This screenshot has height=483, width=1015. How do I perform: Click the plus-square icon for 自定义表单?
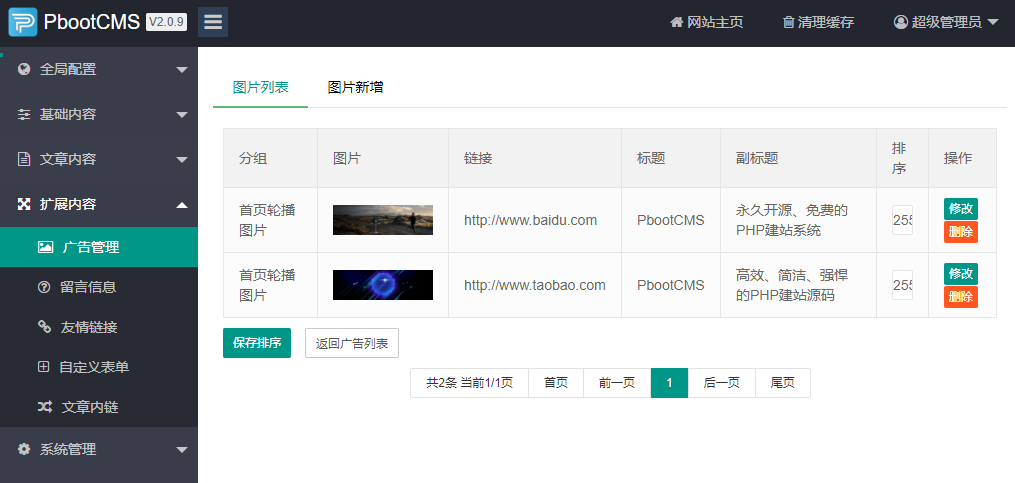pos(44,367)
